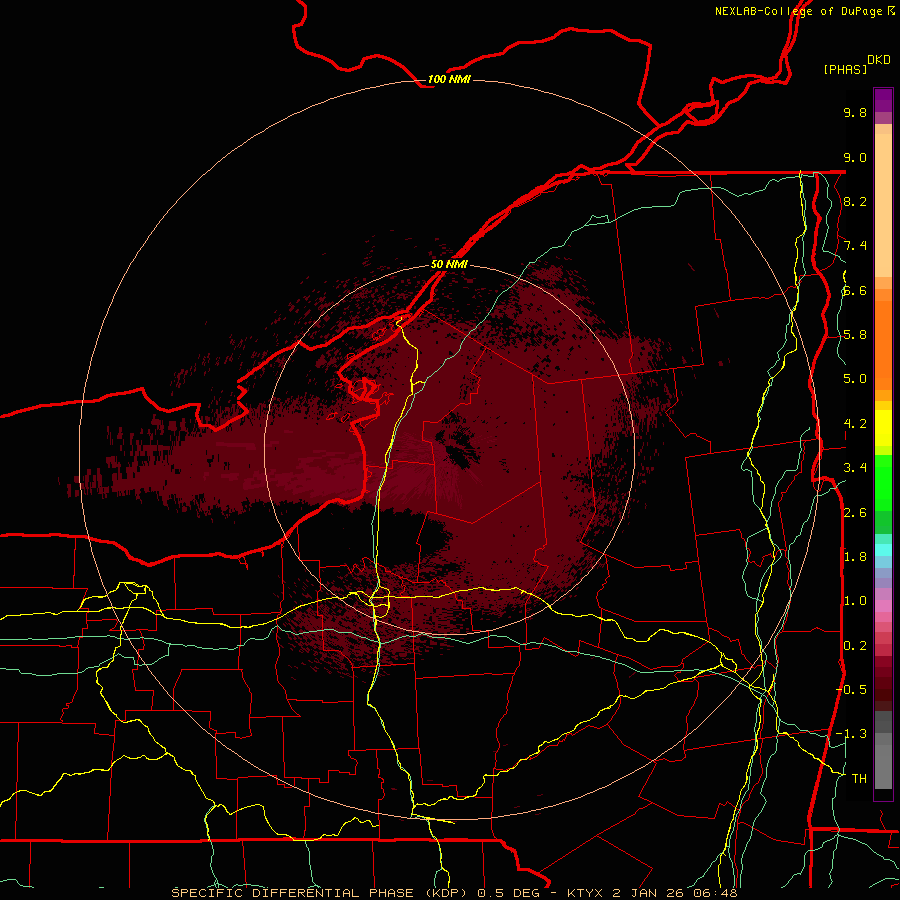Click the 1.8 scale value

point(855,557)
